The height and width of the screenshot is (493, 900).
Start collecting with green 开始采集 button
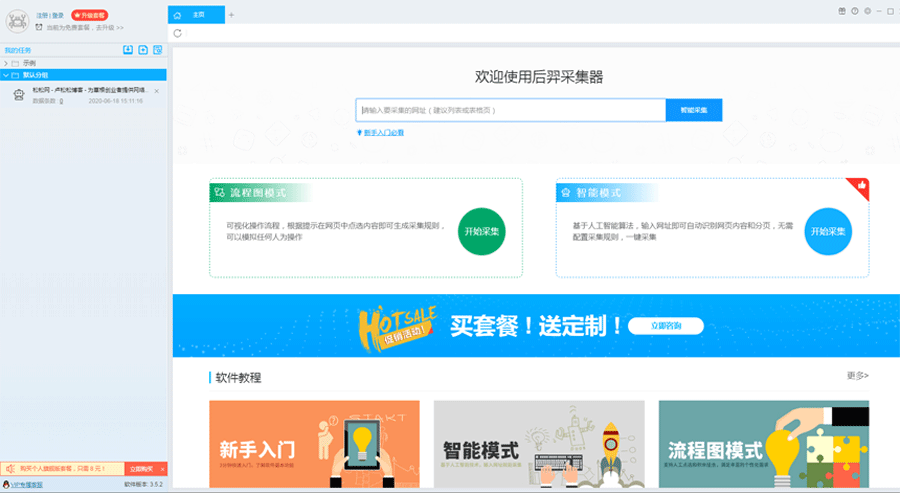[x=482, y=231]
